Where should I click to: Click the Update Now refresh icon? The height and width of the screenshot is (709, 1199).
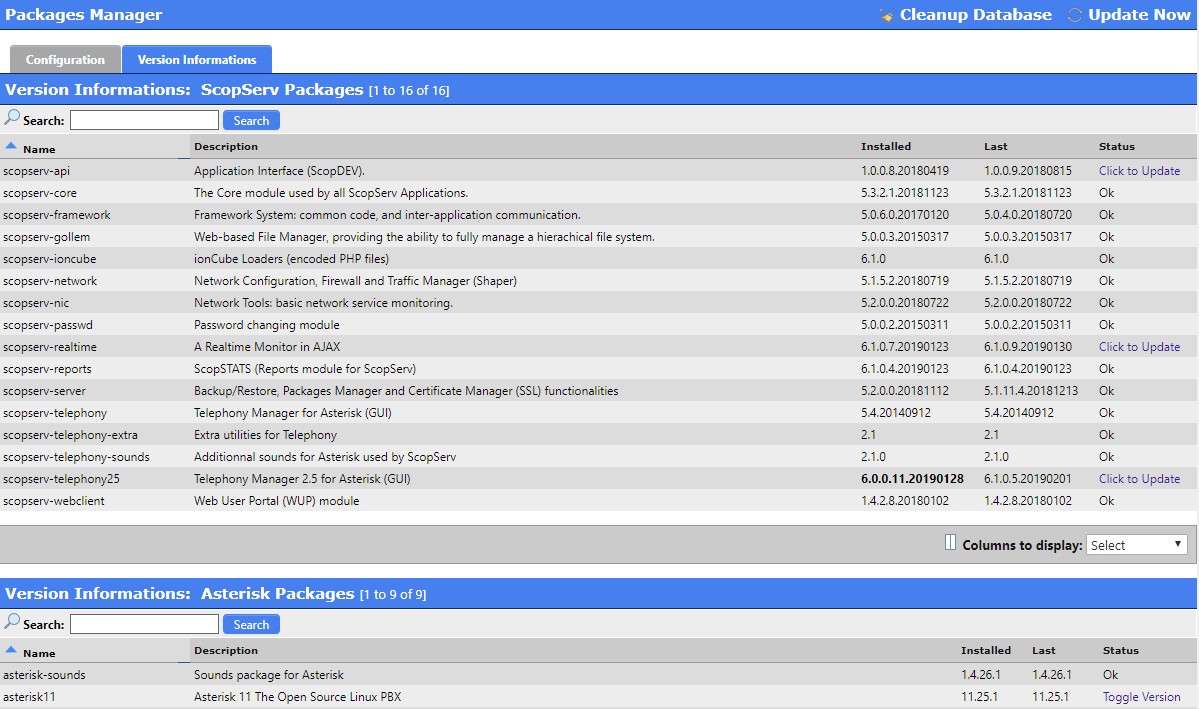tap(1074, 15)
